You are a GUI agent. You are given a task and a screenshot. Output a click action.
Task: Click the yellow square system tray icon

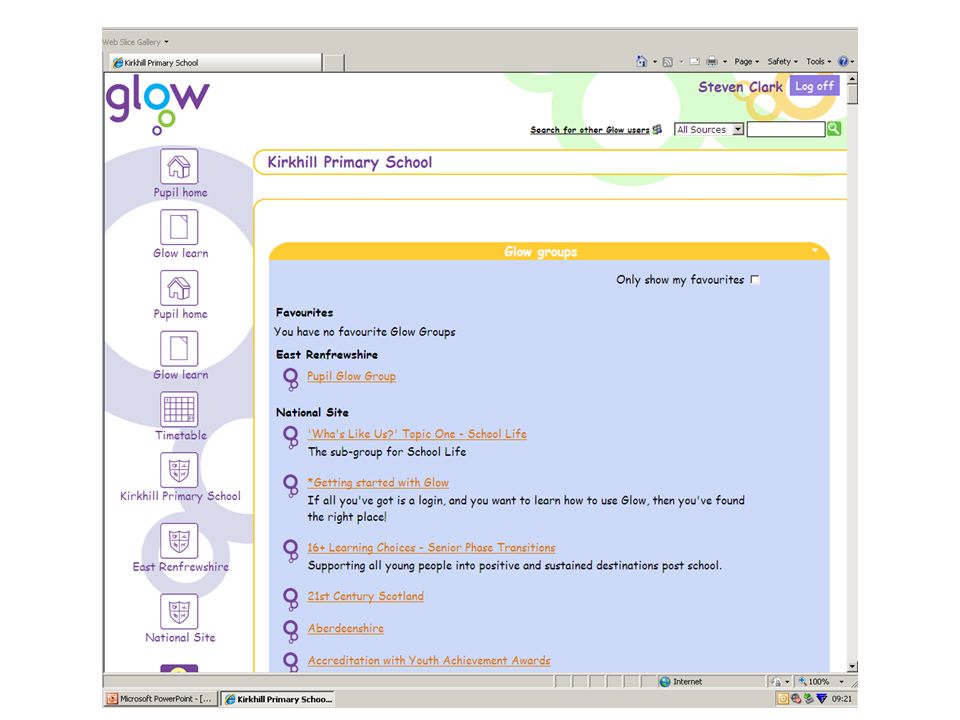(x=783, y=699)
